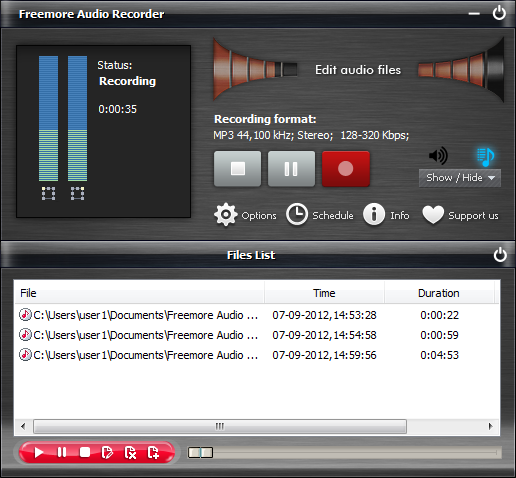Stop playback in the red player bar

(x=85, y=453)
